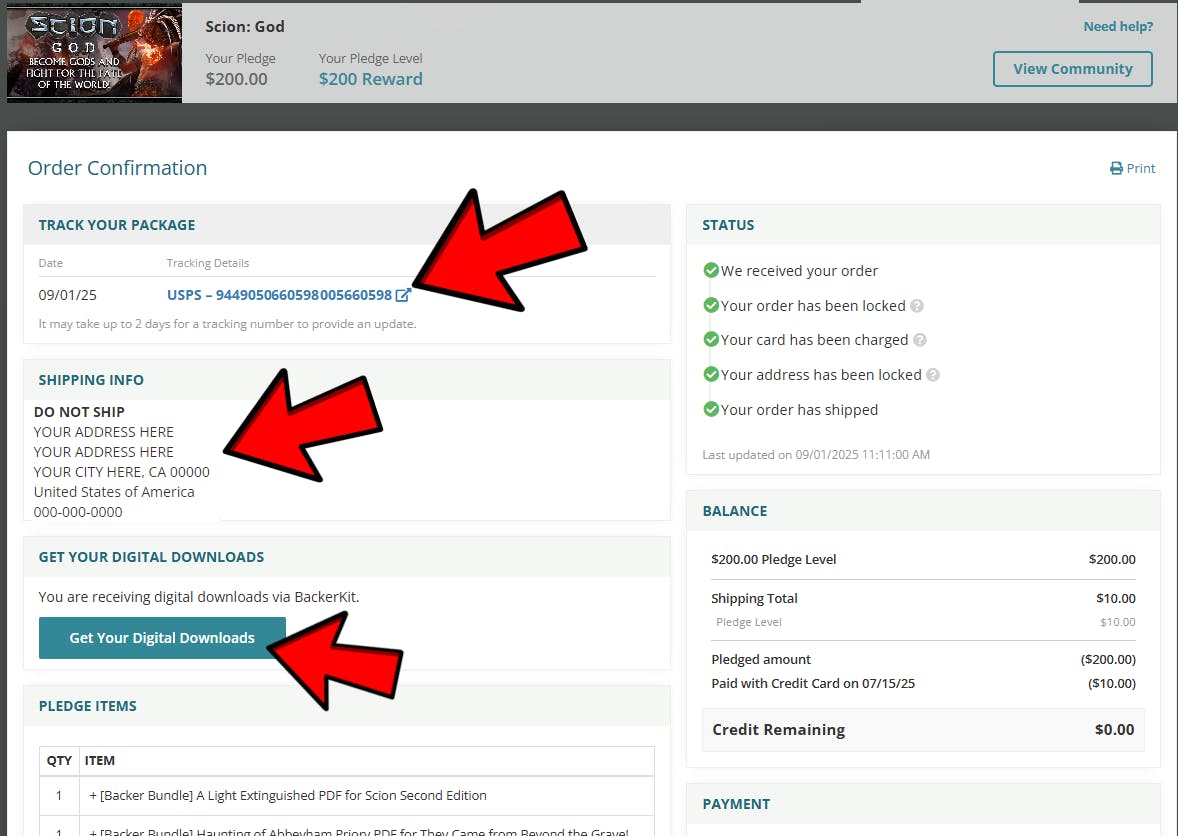Click green checkmark next to 'We received your order'
The height and width of the screenshot is (836, 1178).
pyautogui.click(x=711, y=270)
